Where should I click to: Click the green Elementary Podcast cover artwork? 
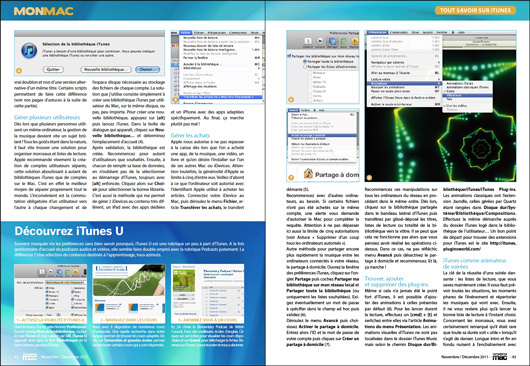184,281
